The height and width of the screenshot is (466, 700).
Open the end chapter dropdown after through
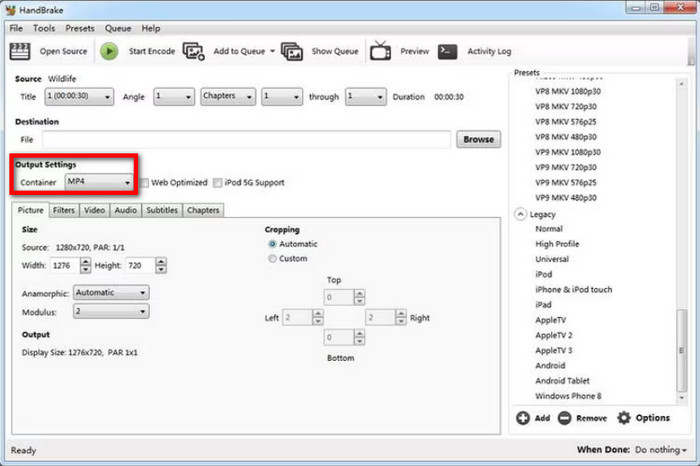(x=366, y=96)
